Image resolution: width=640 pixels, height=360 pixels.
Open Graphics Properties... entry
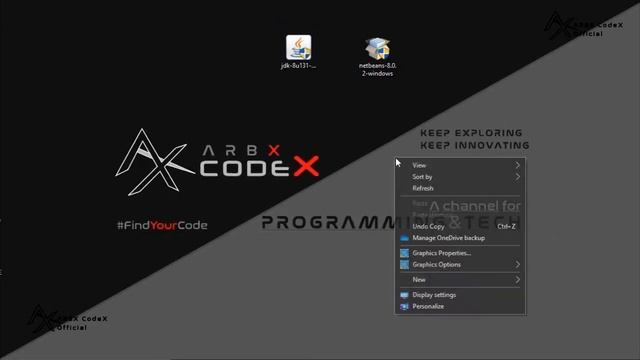[x=460, y=253]
